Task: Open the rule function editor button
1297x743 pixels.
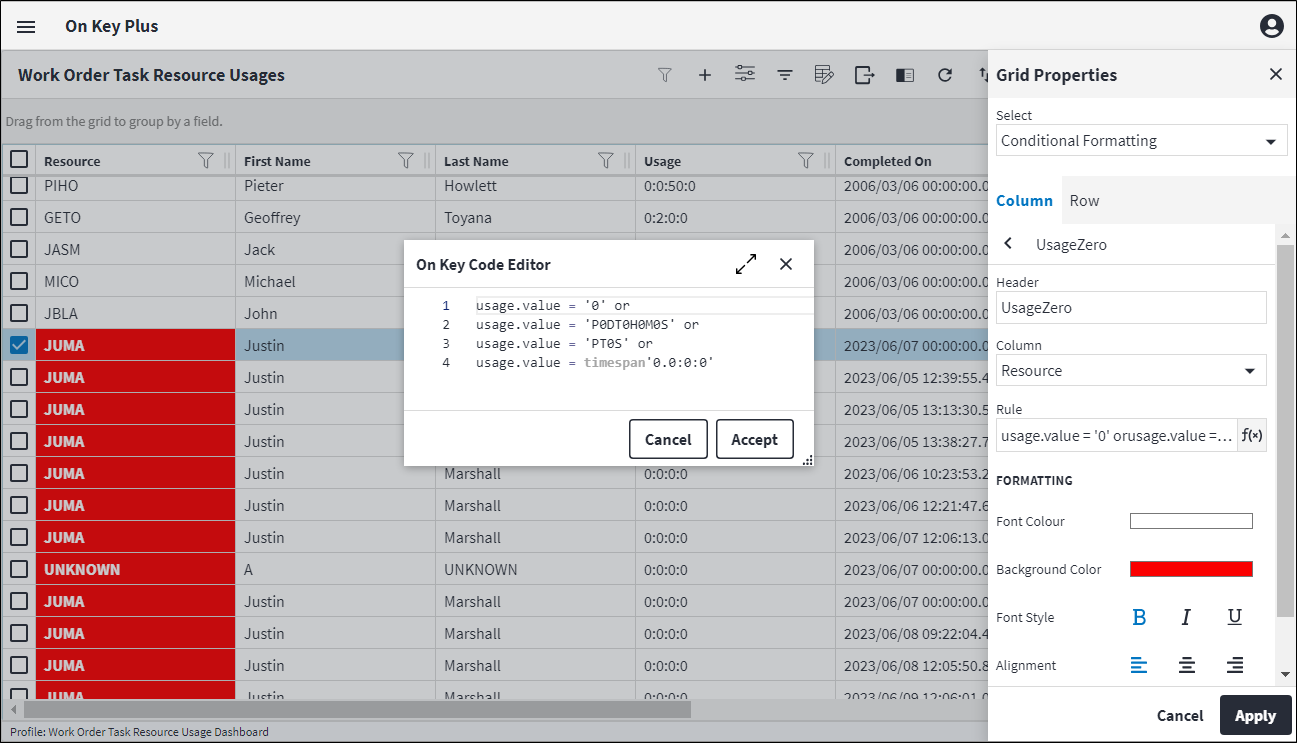Action: click(1251, 435)
